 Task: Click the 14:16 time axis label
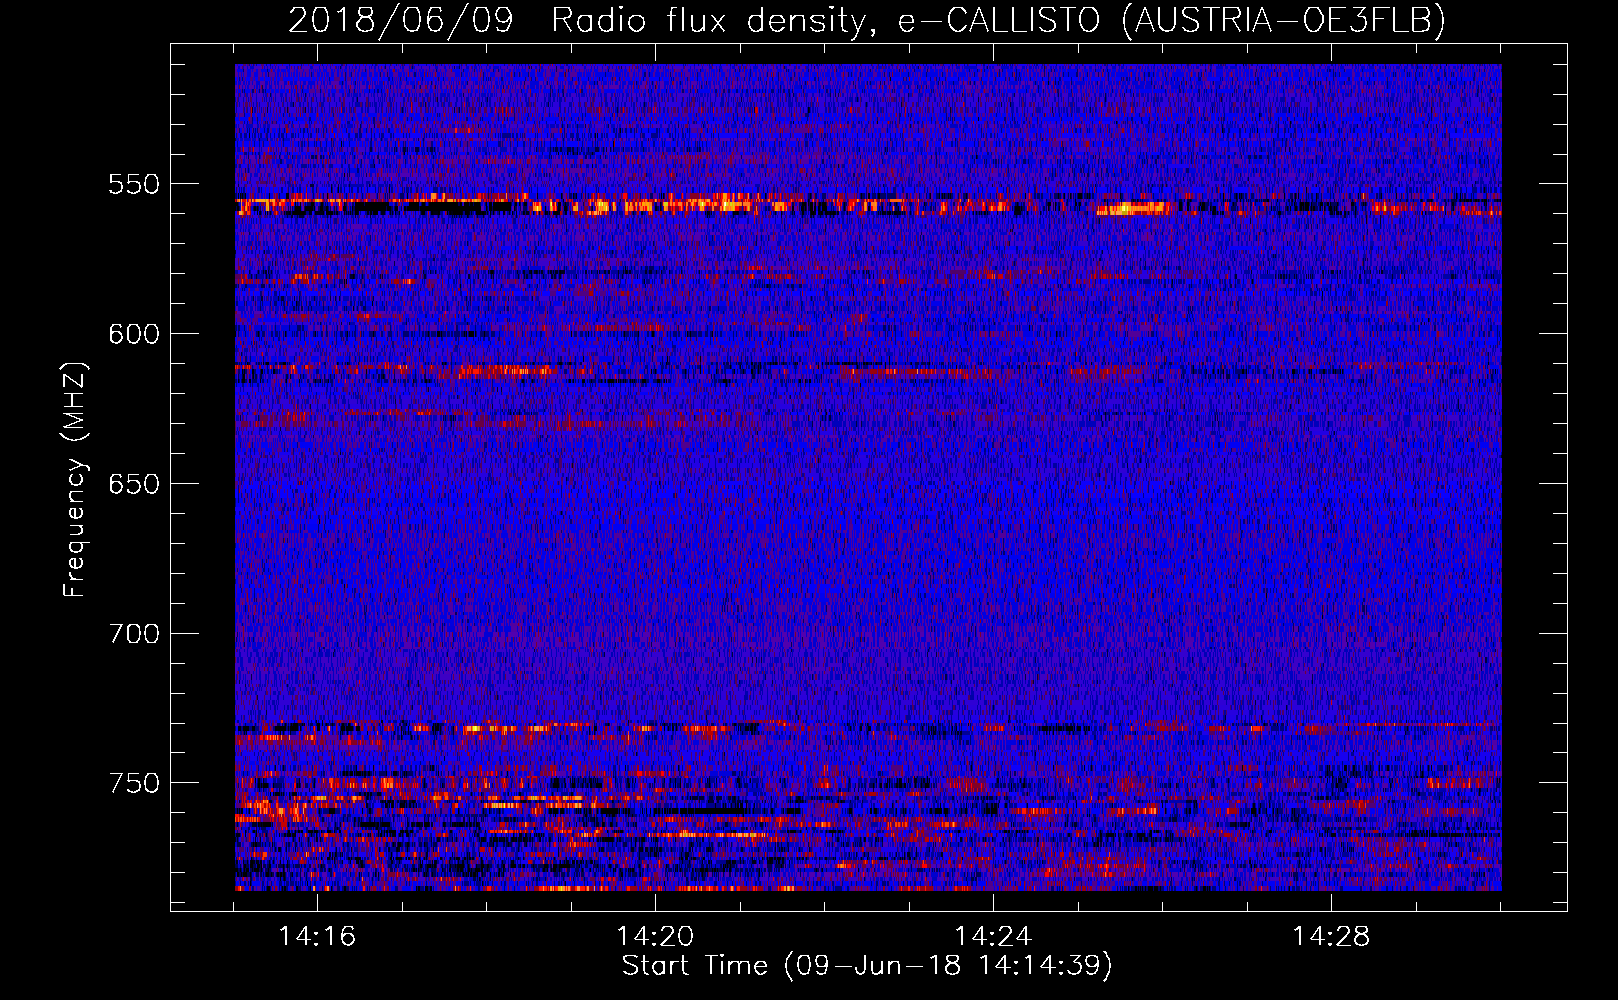[x=317, y=937]
